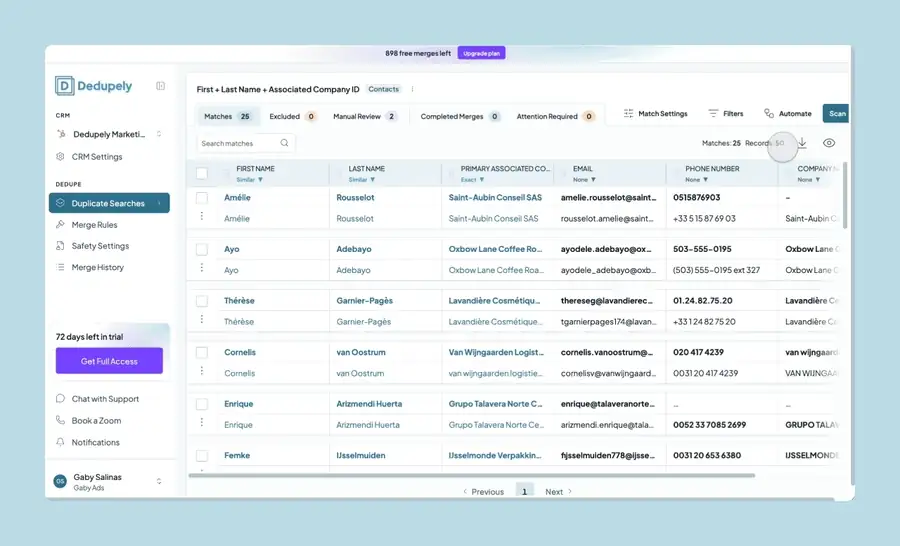Open row menu for Enrique Arizmendi Huerta
This screenshot has height=546, width=900.
click(201, 422)
